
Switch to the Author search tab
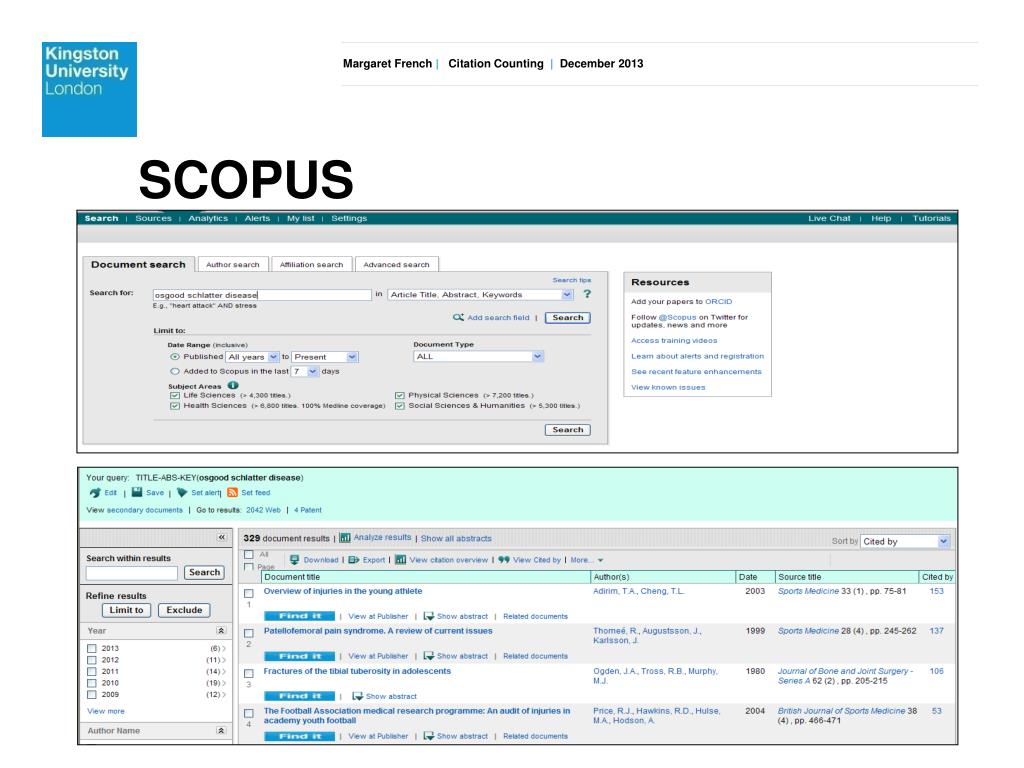[232, 264]
